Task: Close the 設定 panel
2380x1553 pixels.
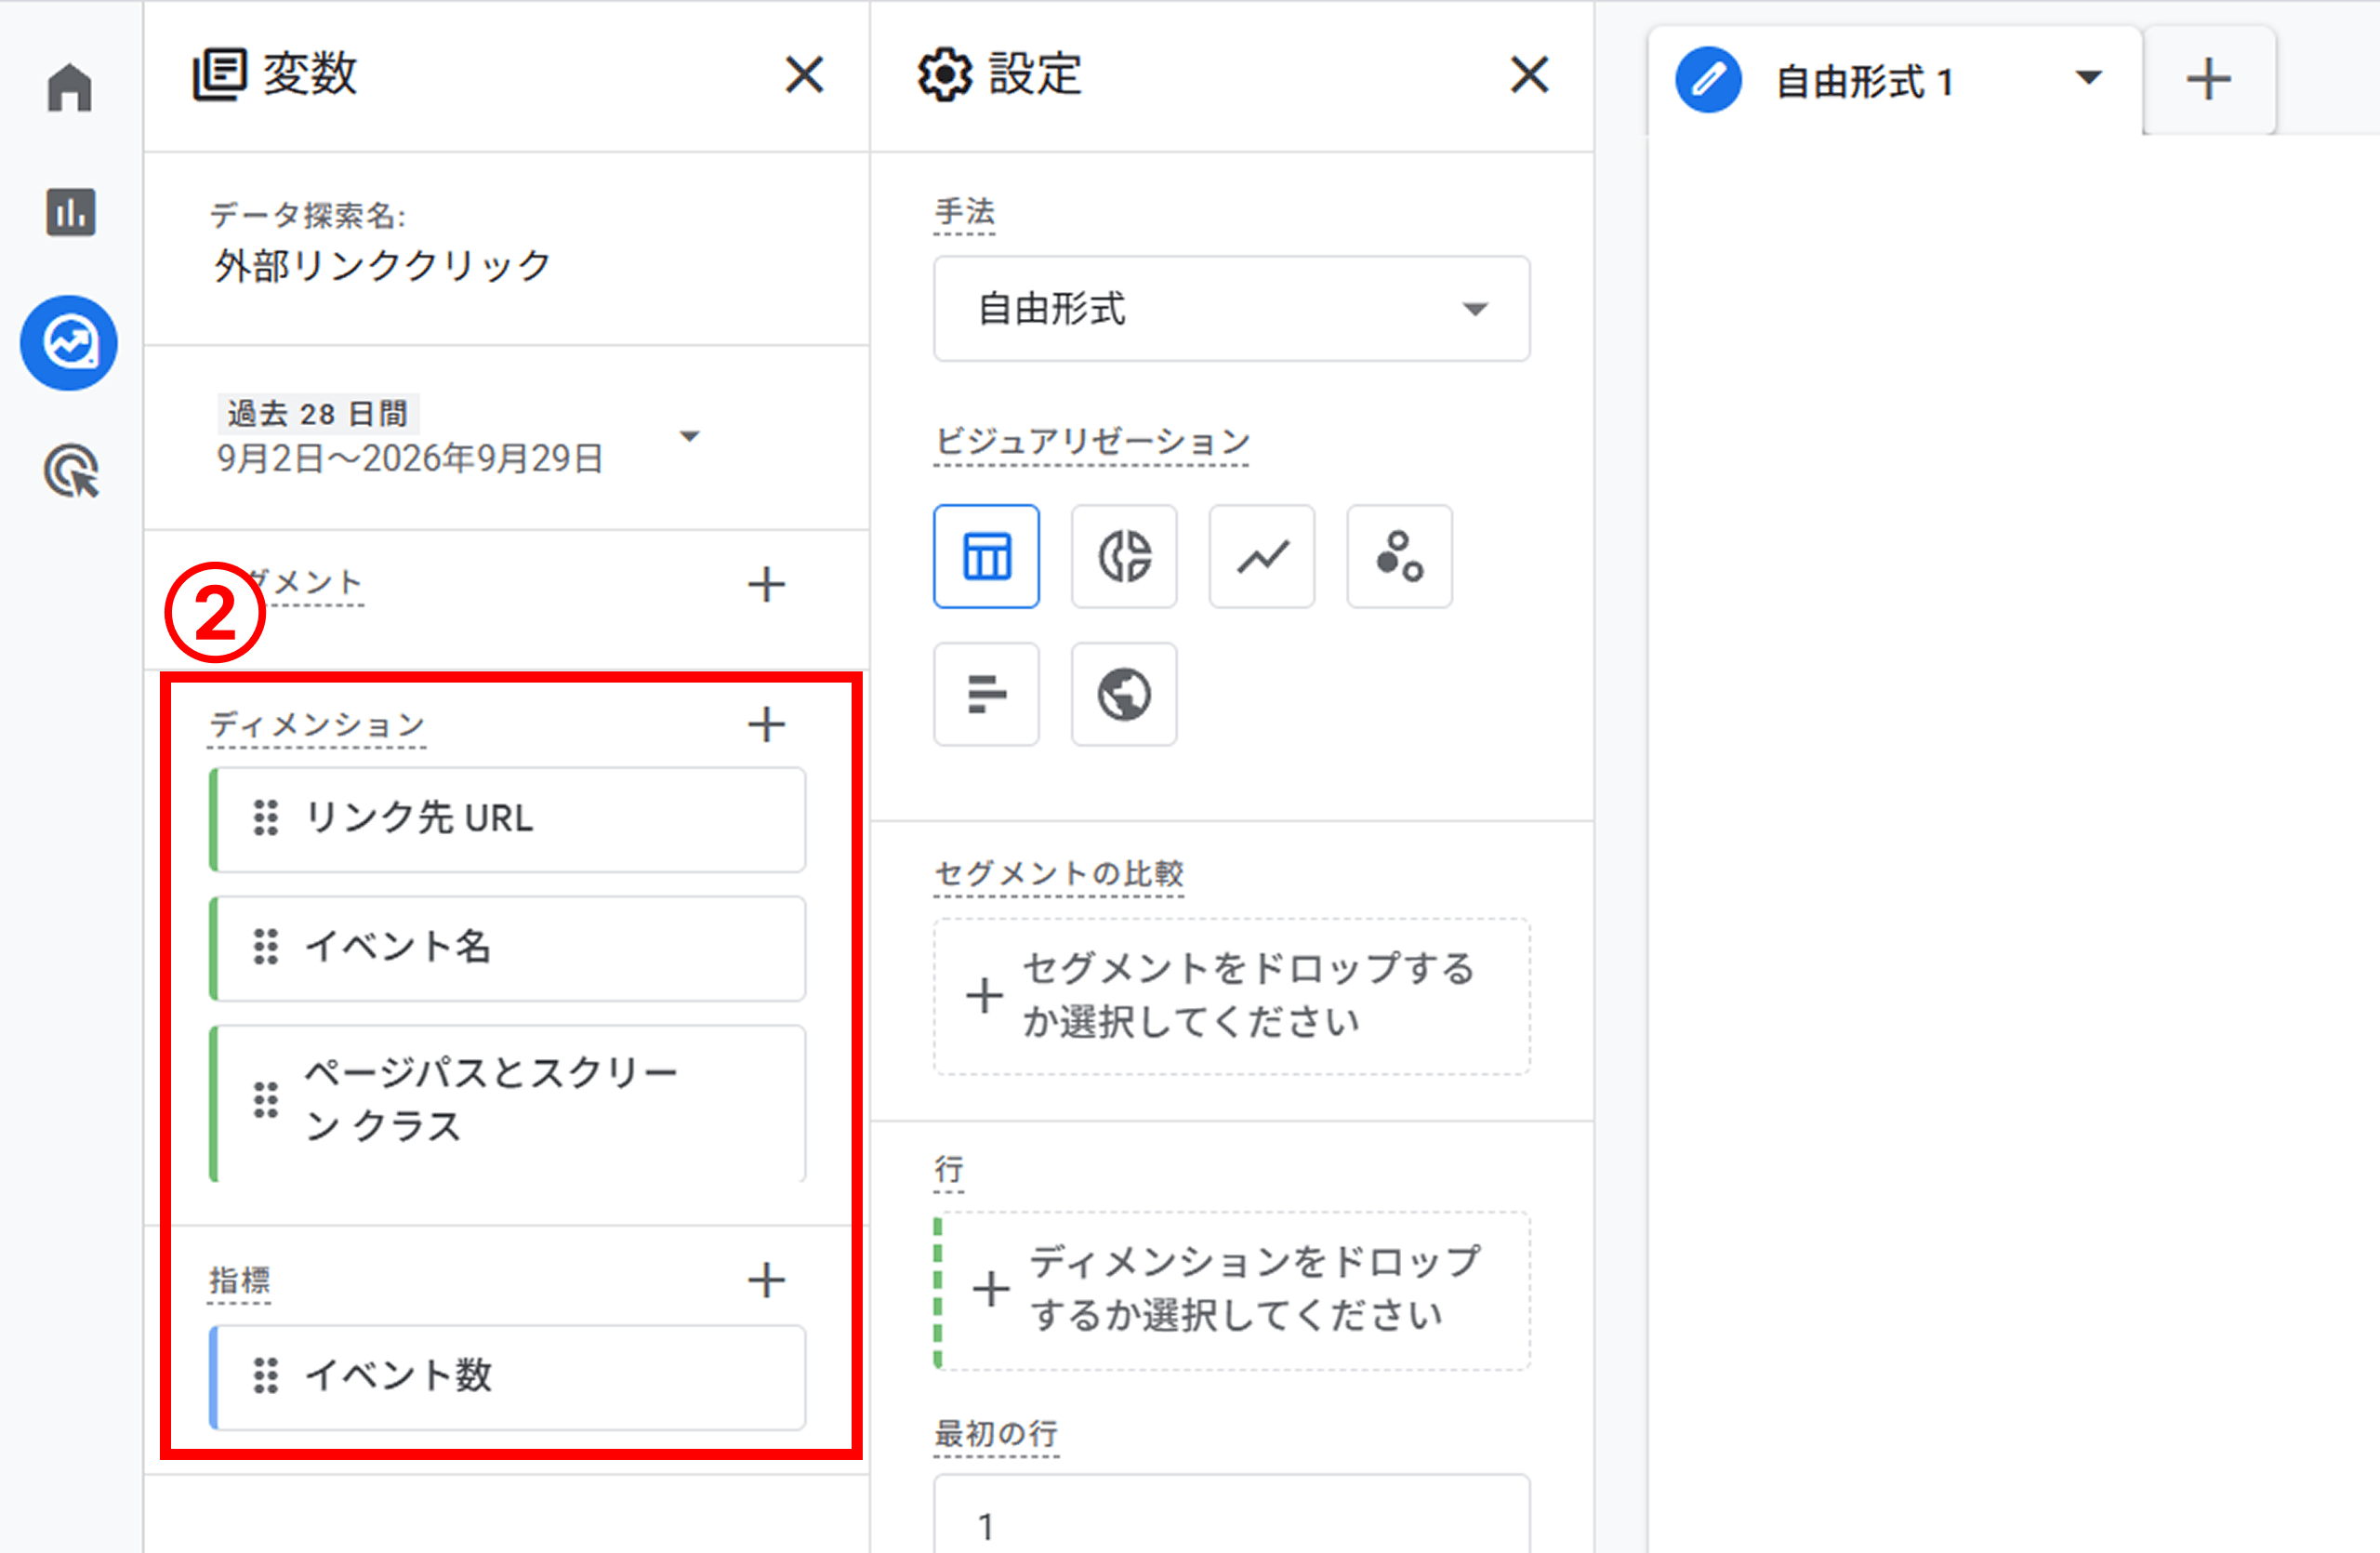Action: click(x=1530, y=75)
